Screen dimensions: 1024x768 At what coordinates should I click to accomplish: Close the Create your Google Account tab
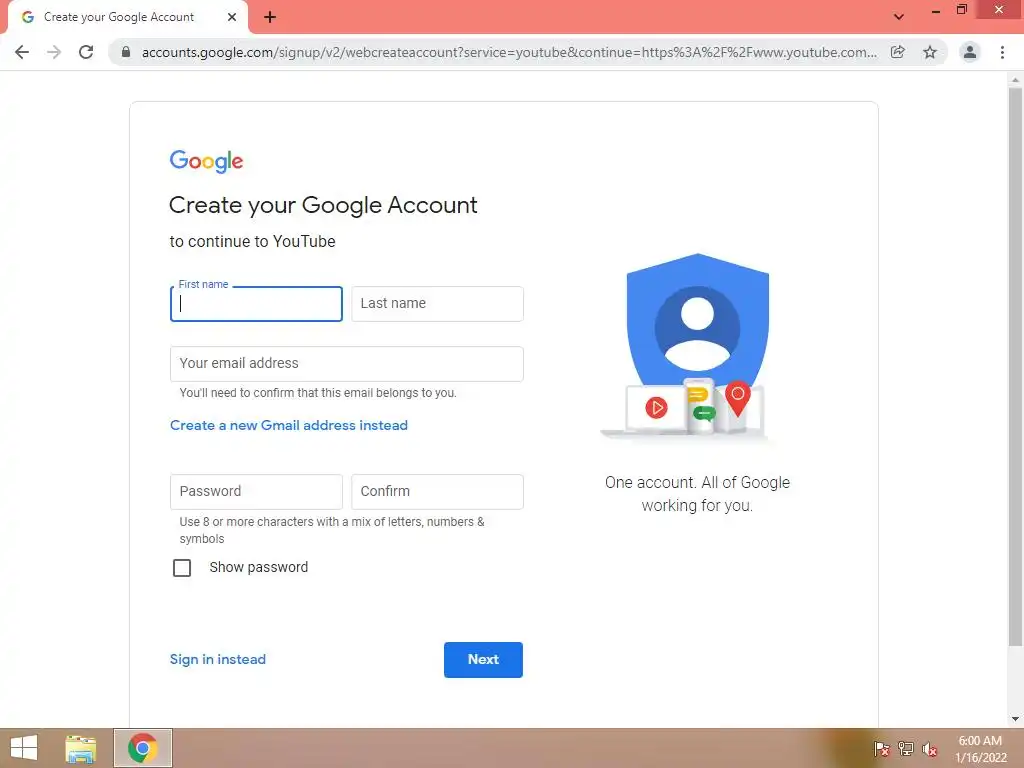(232, 17)
